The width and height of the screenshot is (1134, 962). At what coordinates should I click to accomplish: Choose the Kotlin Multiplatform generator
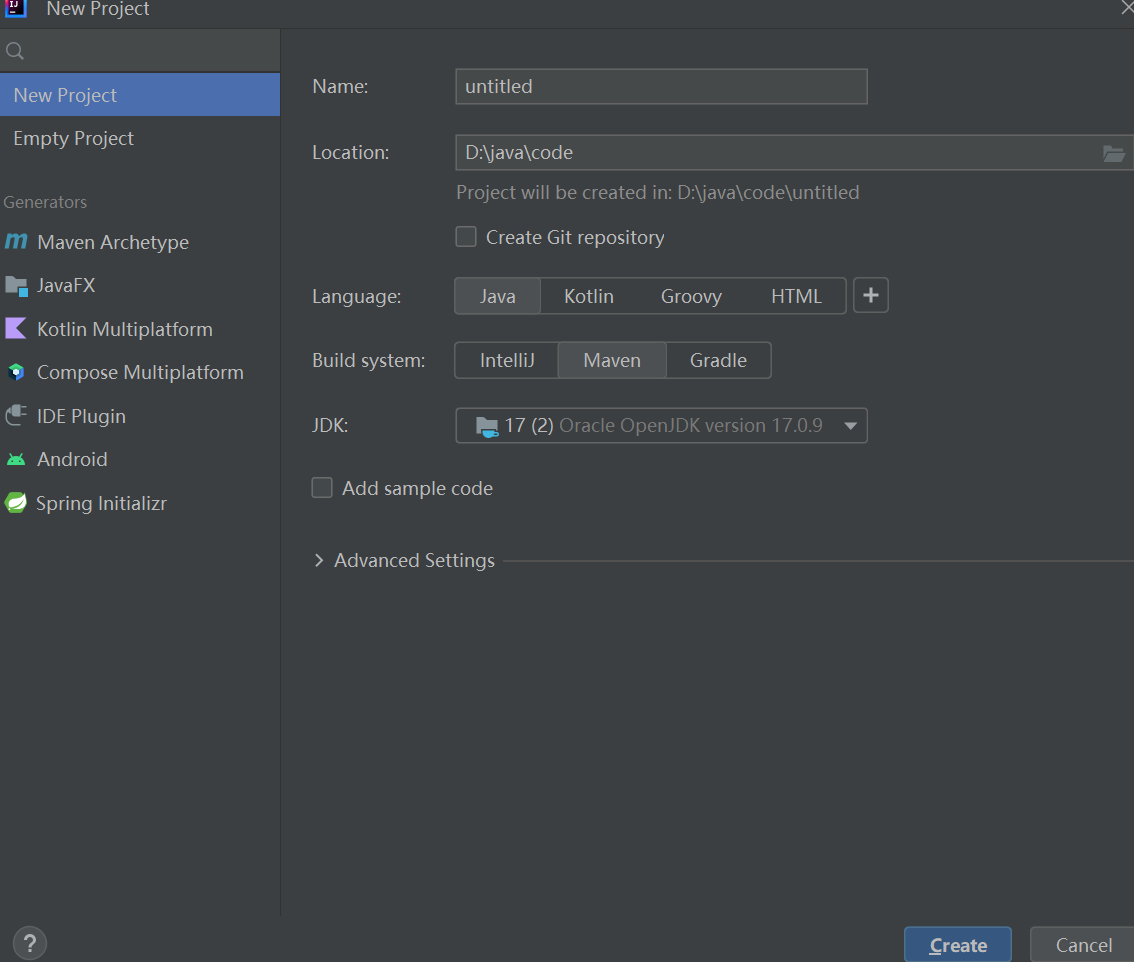pyautogui.click(x=140, y=329)
